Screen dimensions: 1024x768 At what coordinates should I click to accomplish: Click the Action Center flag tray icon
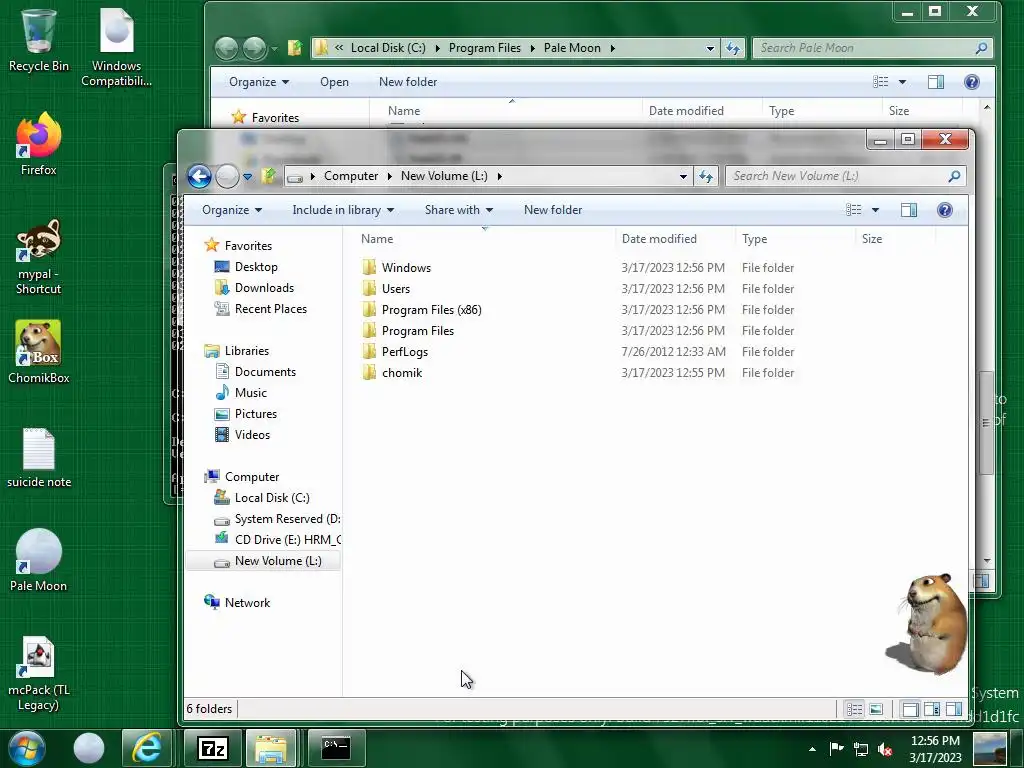[x=837, y=748]
